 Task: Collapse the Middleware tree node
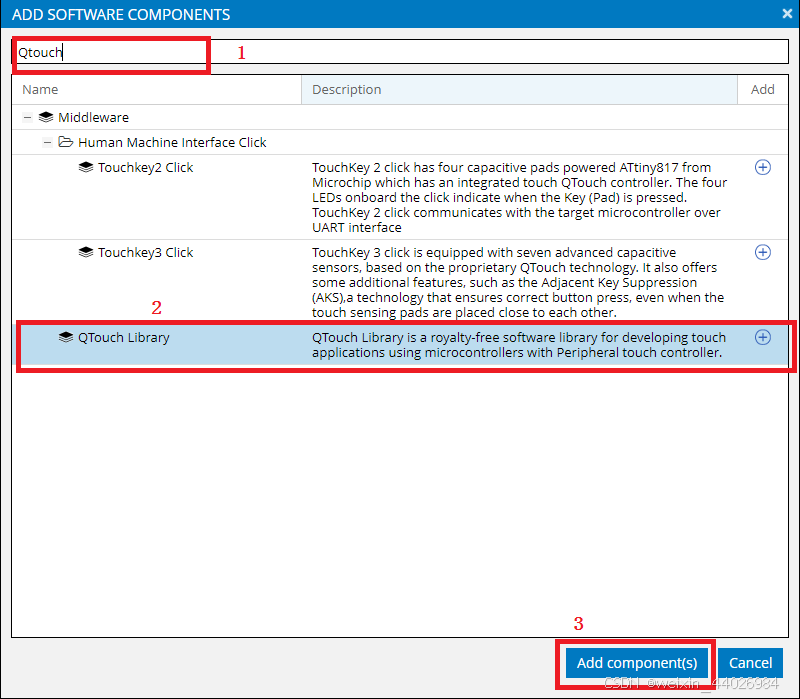tap(27, 117)
